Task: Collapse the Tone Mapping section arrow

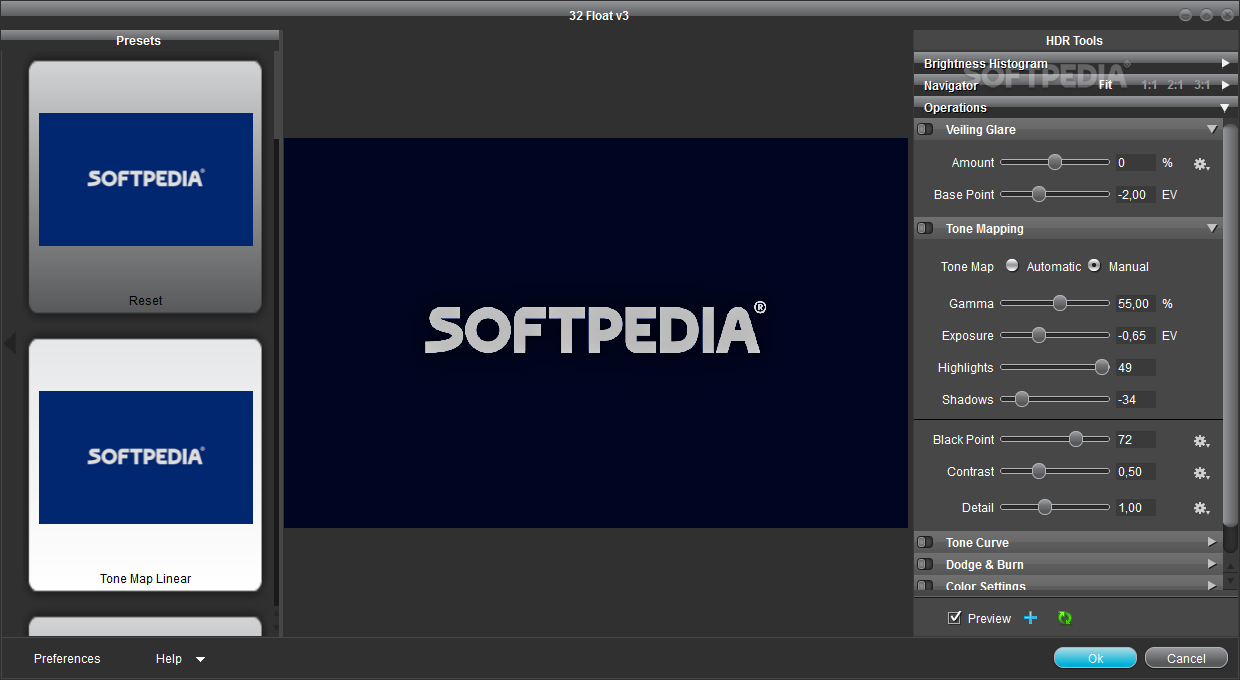Action: [x=1212, y=228]
